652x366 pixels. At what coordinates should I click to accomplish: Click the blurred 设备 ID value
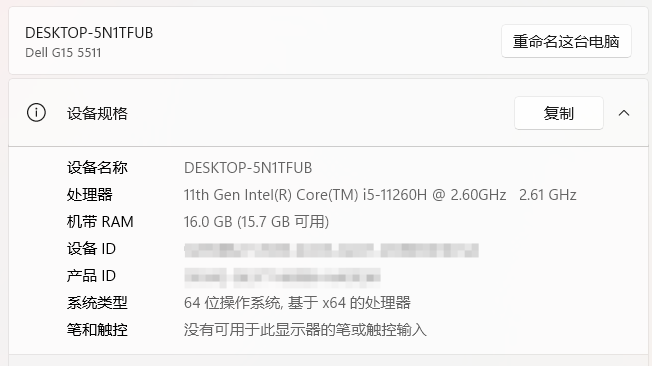331,250
